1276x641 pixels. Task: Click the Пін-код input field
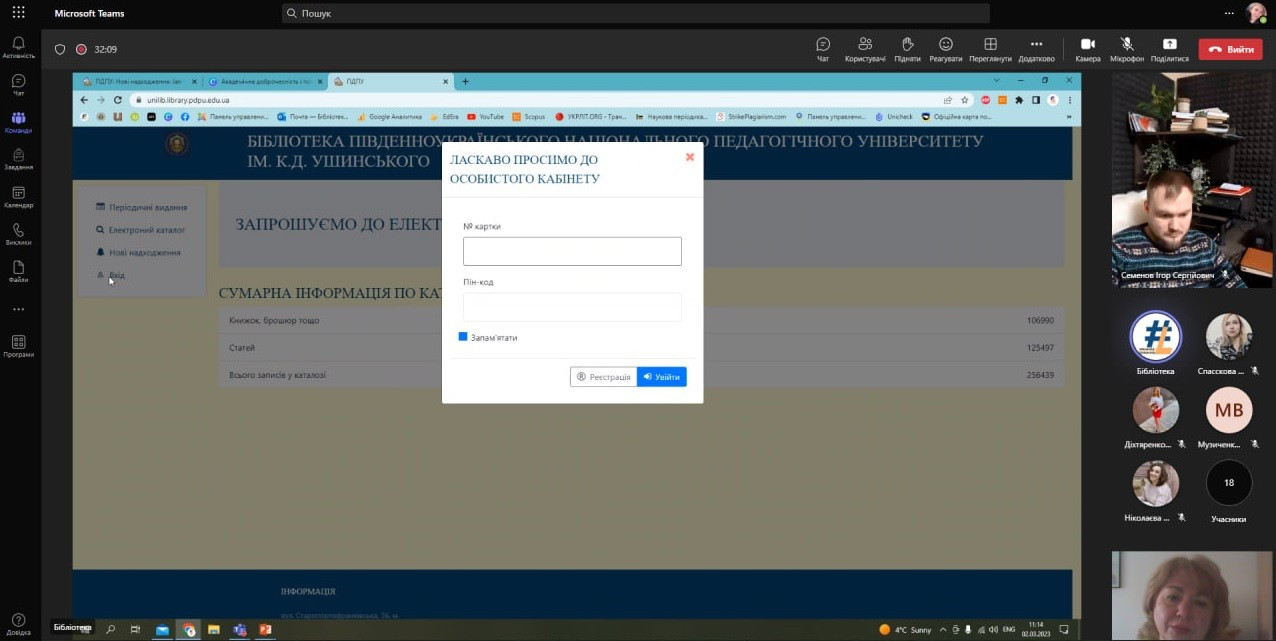point(572,307)
